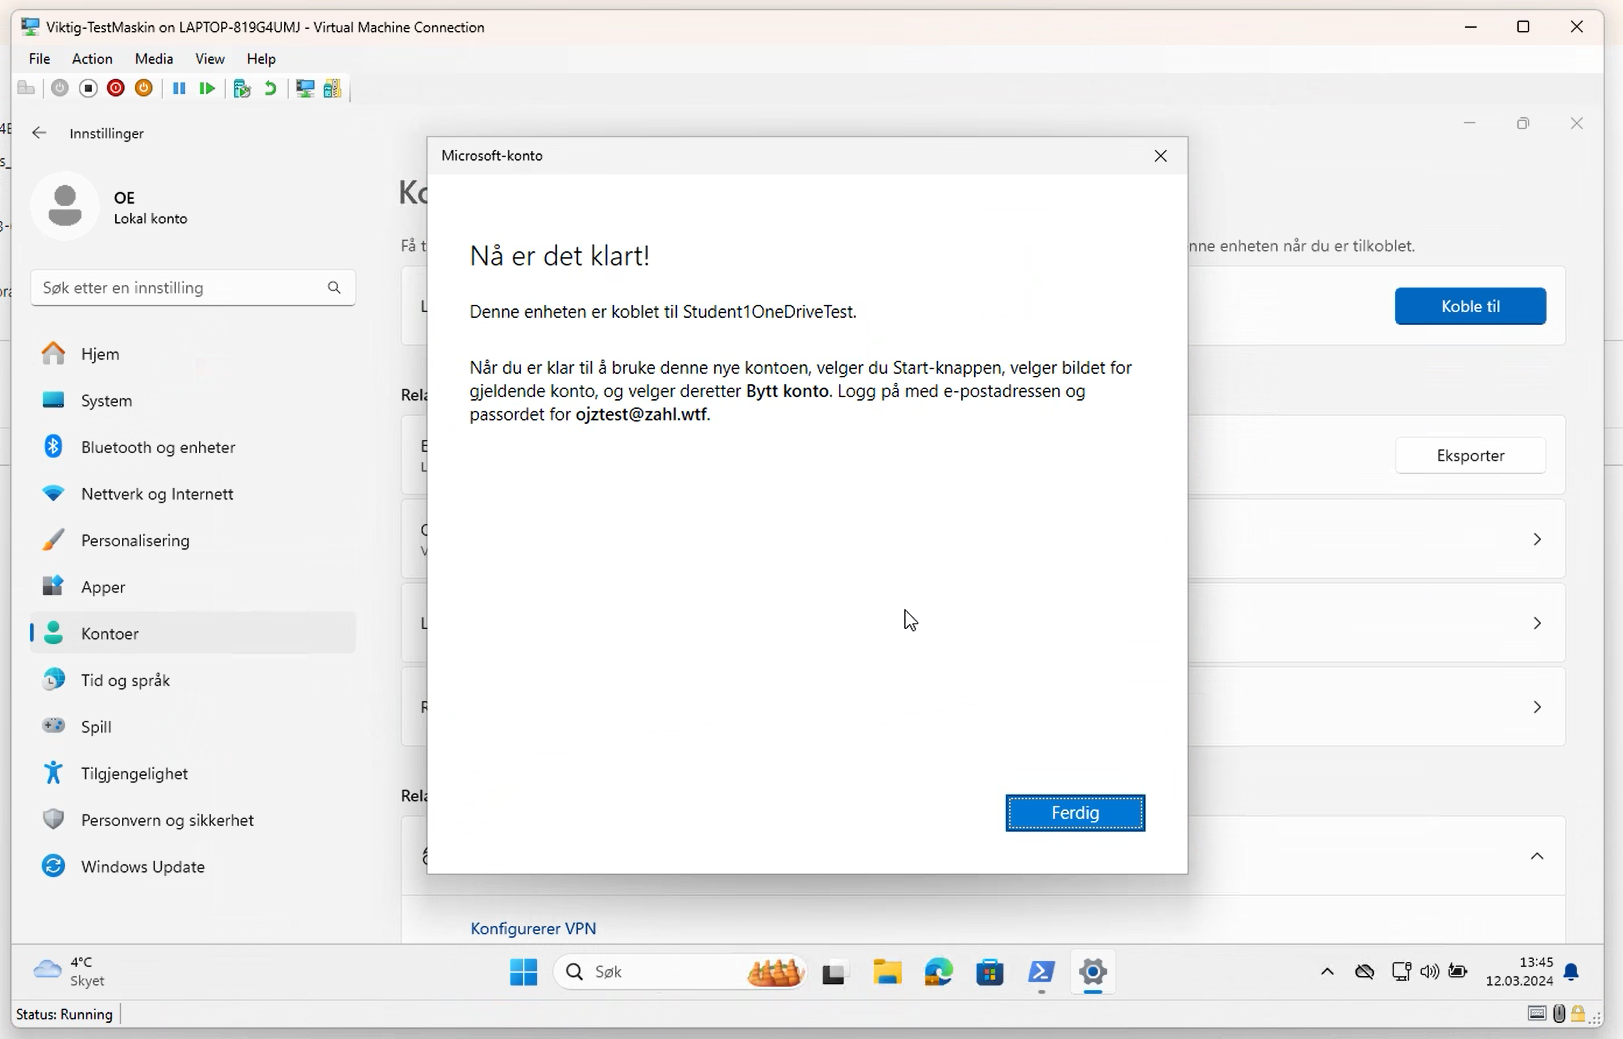This screenshot has width=1623, height=1039.
Task: Create a VM checkpoint via toolbar icon
Action: tap(241, 89)
